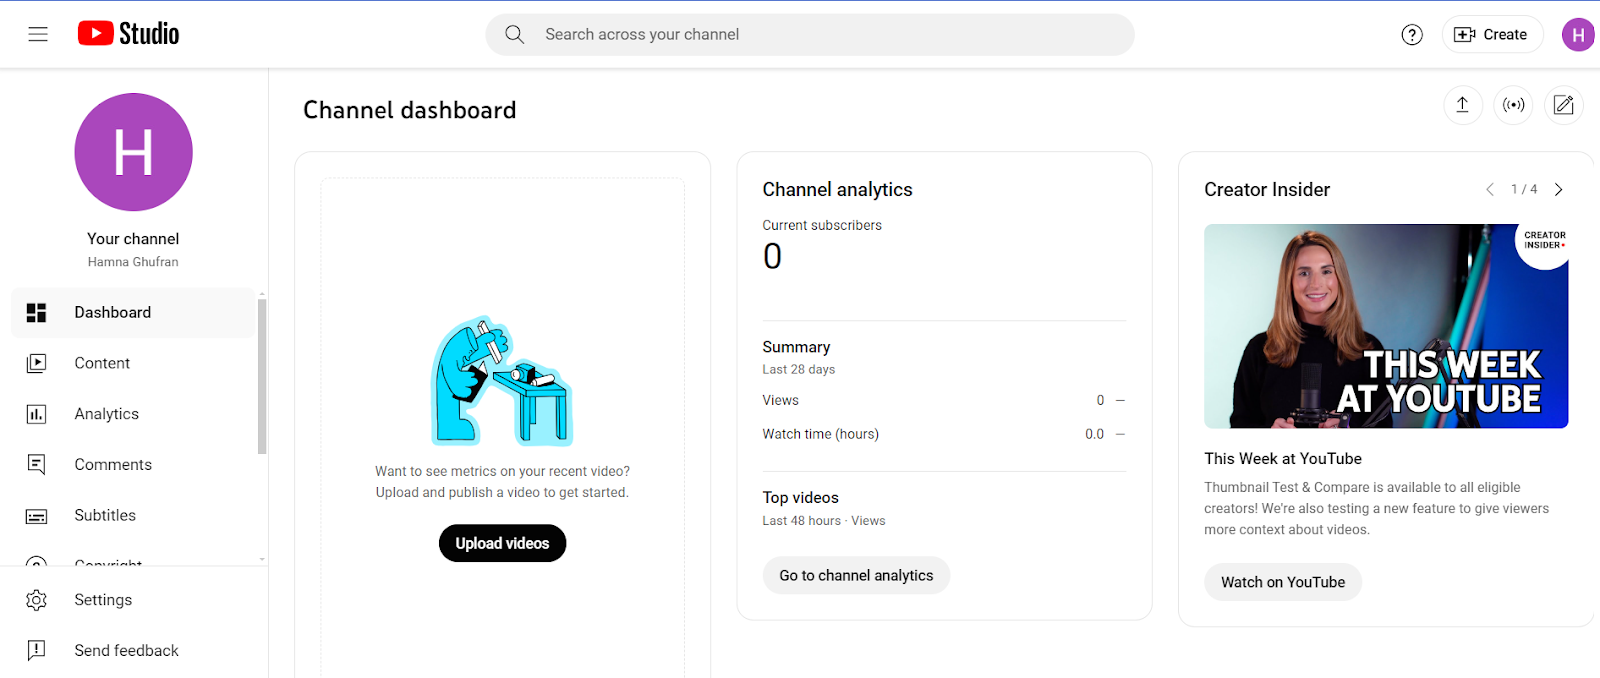Screen dimensions: 1600x678
Task: Click the Go live broadcast icon
Action: click(x=1513, y=105)
